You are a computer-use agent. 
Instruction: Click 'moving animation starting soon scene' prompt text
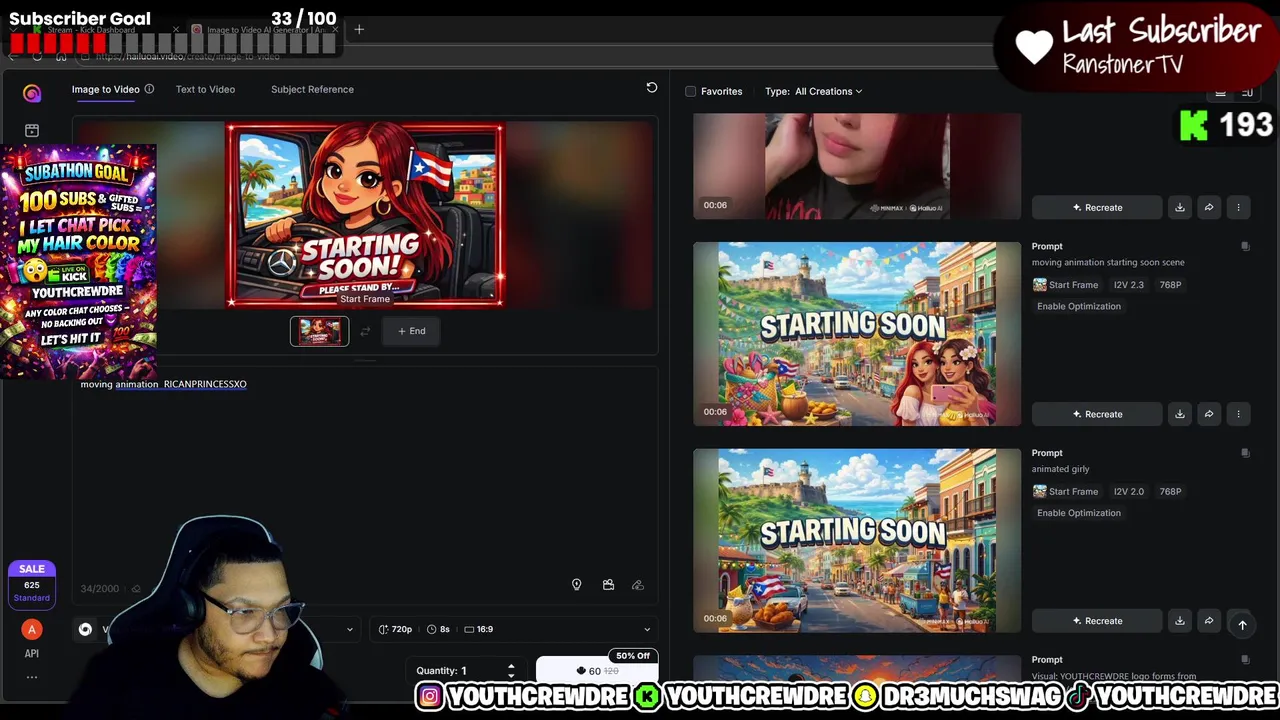click(1108, 262)
